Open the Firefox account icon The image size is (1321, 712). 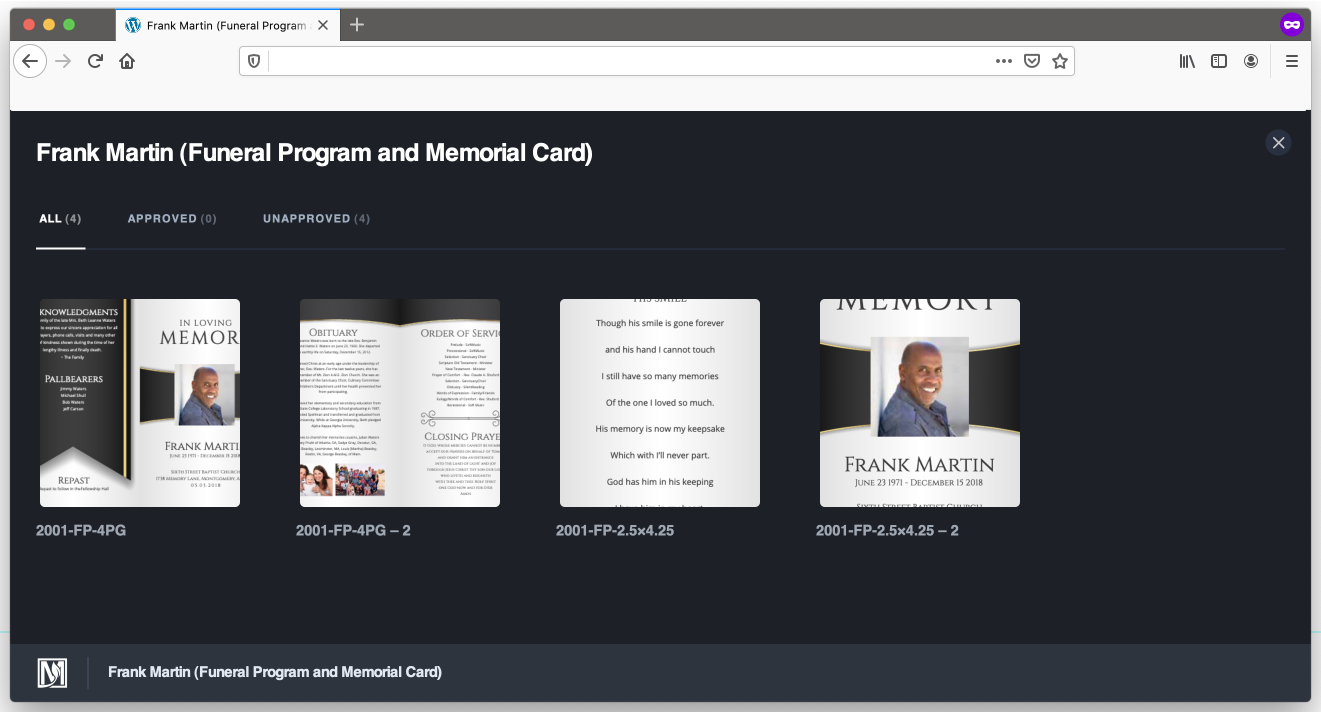(x=1251, y=61)
